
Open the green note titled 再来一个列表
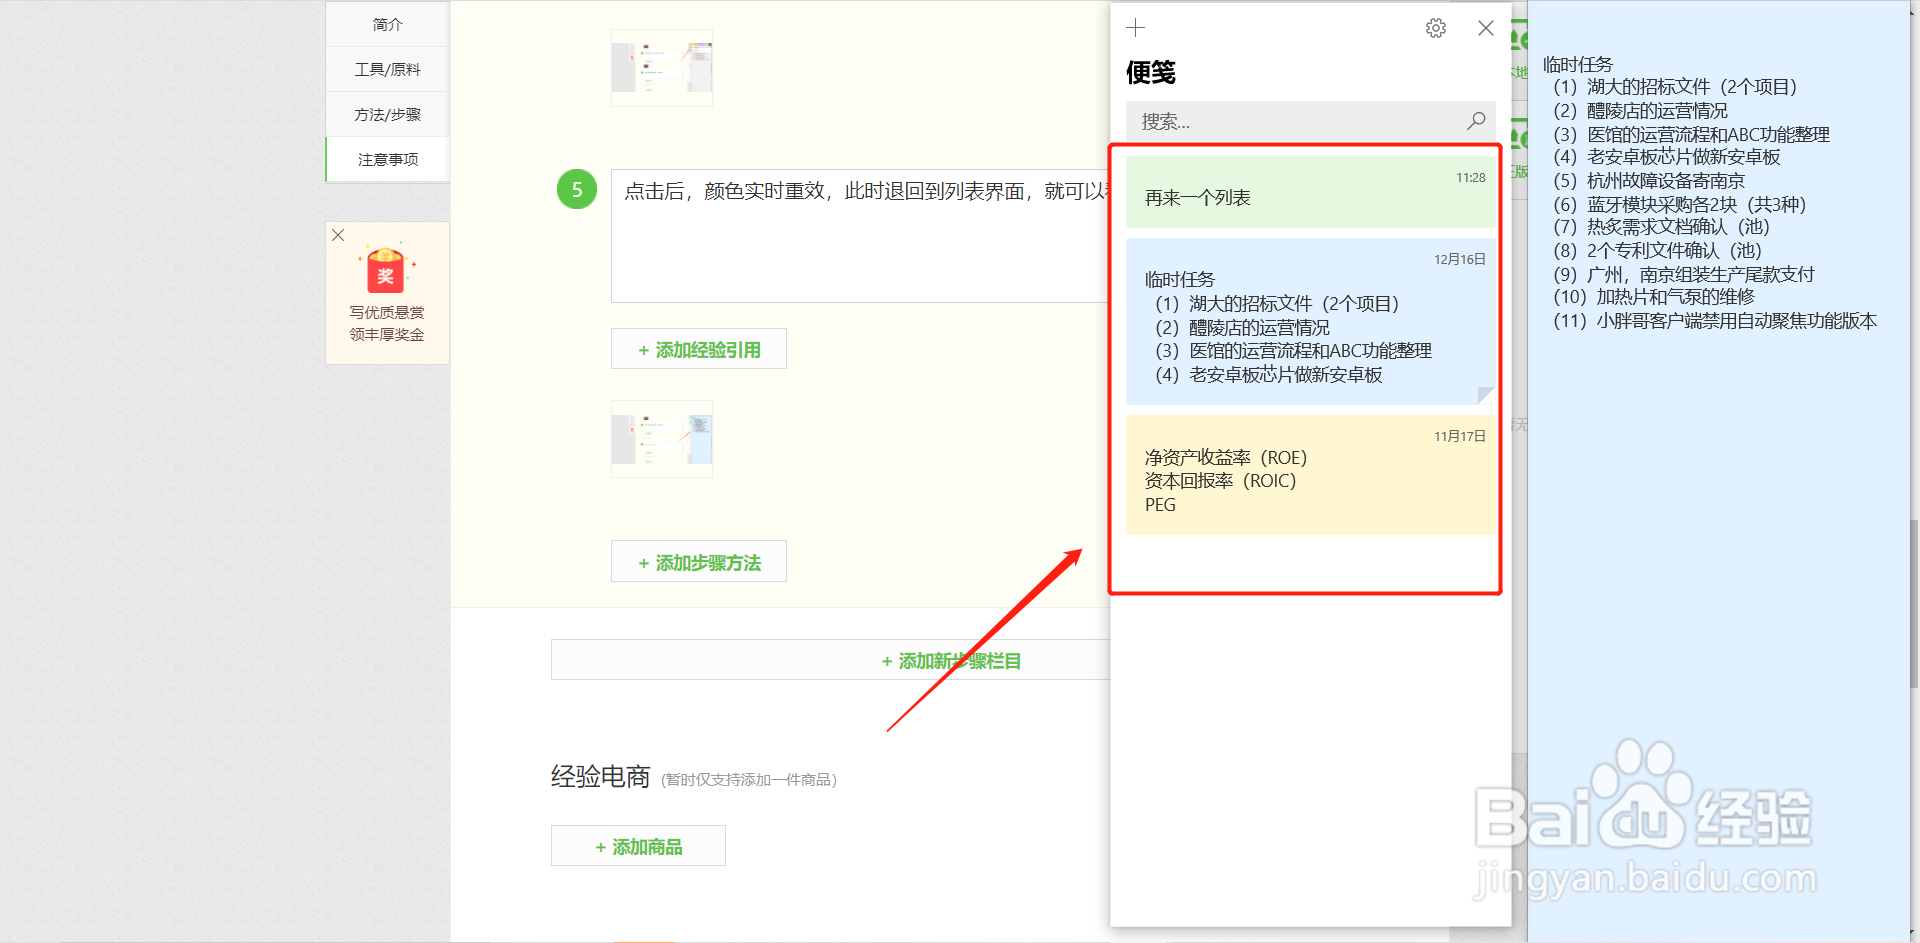point(1309,190)
